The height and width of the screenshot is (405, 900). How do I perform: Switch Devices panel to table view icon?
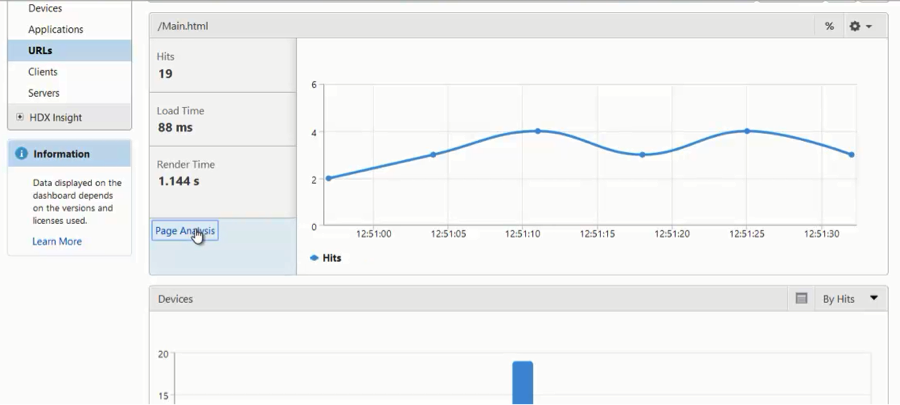click(801, 299)
